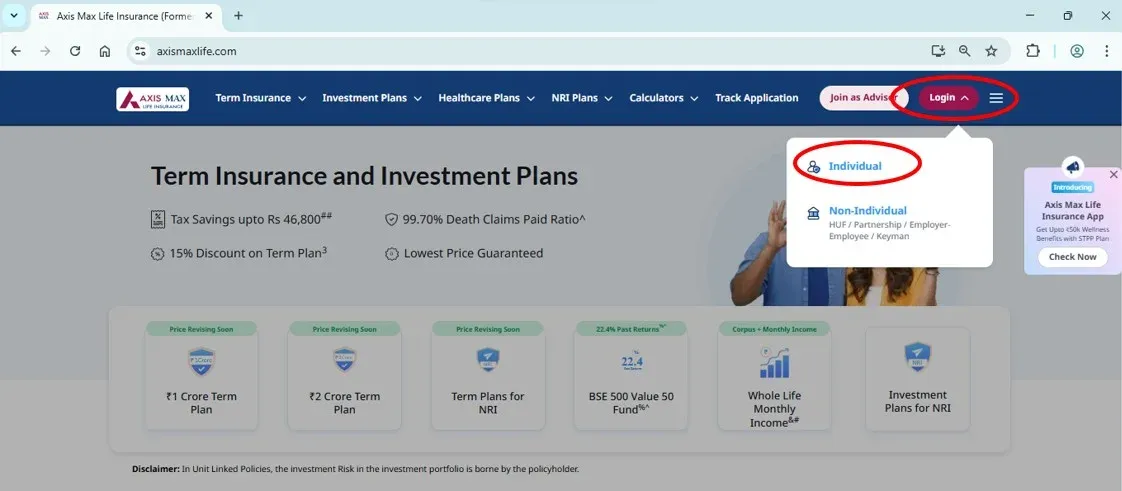Click the Disclaimer text line

click(x=355, y=469)
